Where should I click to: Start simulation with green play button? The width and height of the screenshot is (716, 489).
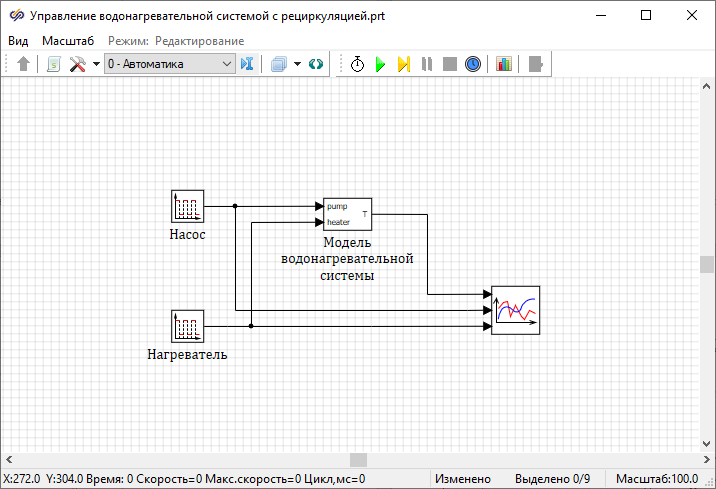coord(380,64)
